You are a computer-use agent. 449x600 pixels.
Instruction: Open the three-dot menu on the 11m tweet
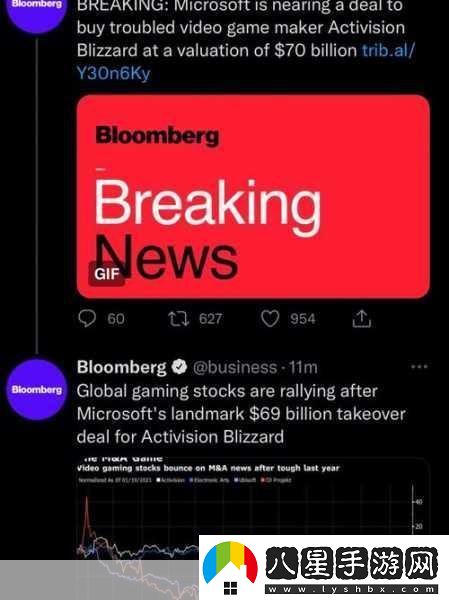pyautogui.click(x=419, y=367)
